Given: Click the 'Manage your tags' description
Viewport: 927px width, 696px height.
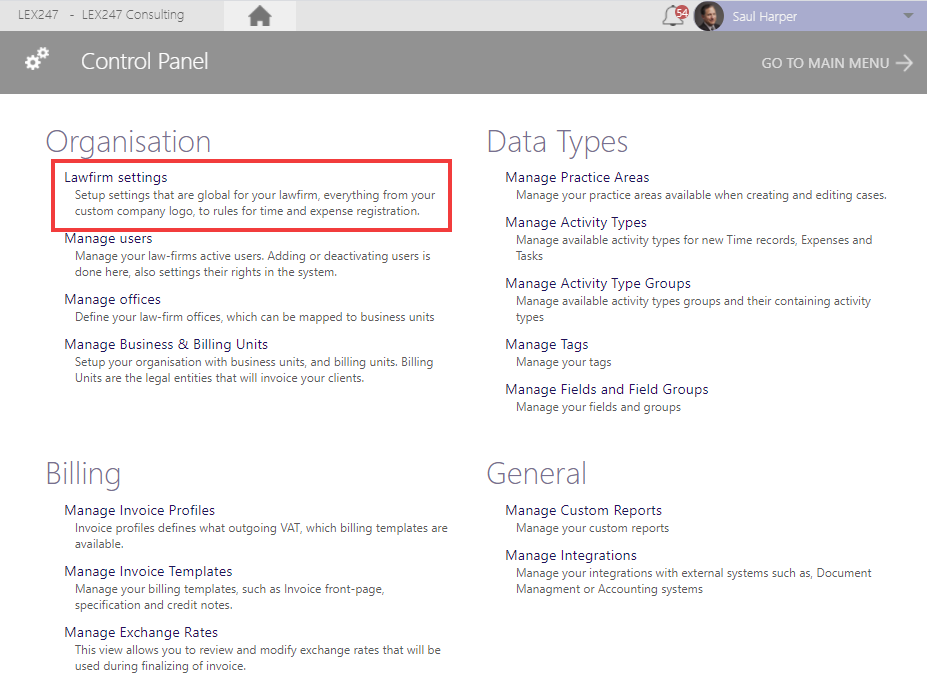Looking at the screenshot, I should pos(563,362).
